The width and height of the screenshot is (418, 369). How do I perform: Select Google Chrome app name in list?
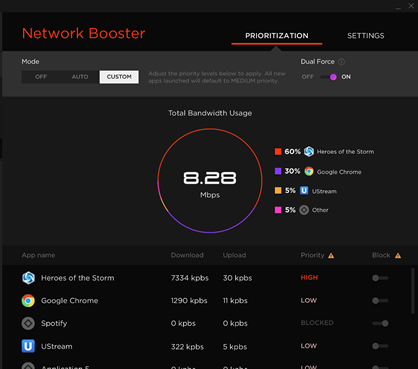coord(70,301)
